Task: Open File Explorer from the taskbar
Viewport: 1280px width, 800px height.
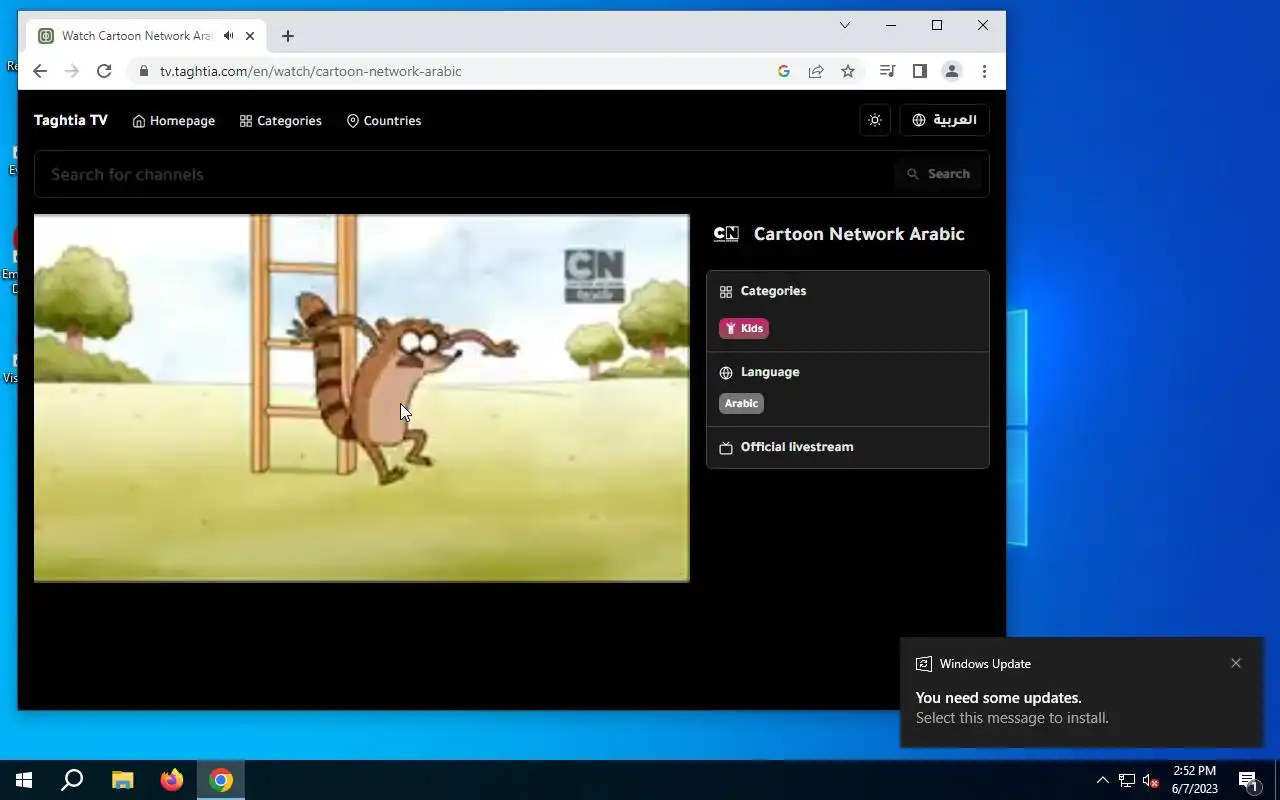Action: pyautogui.click(x=122, y=780)
